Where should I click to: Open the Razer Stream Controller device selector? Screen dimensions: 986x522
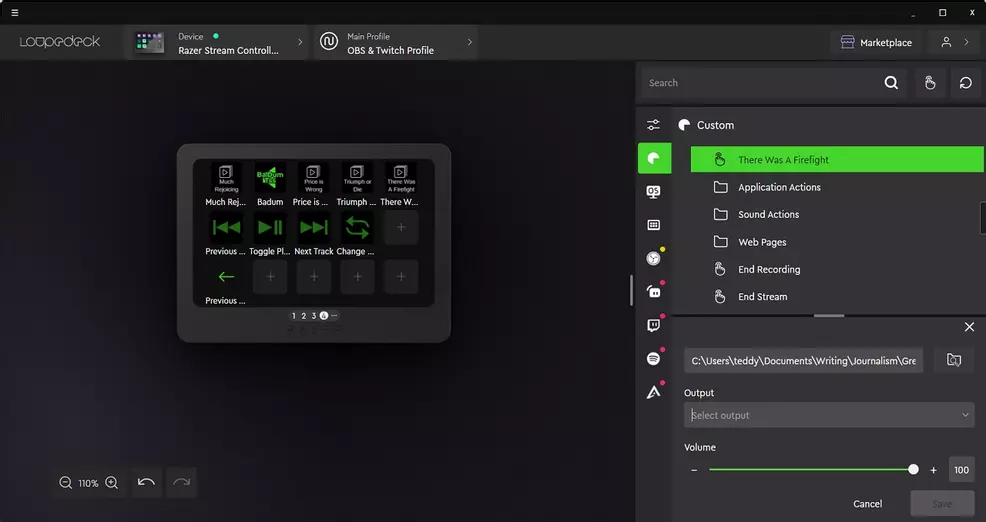pyautogui.click(x=217, y=43)
